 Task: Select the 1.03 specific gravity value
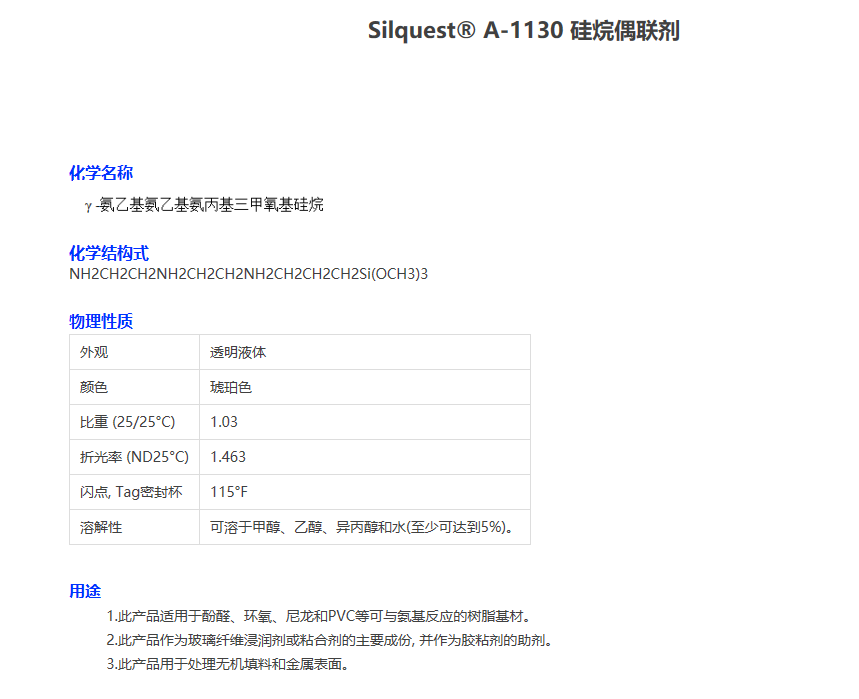click(224, 422)
